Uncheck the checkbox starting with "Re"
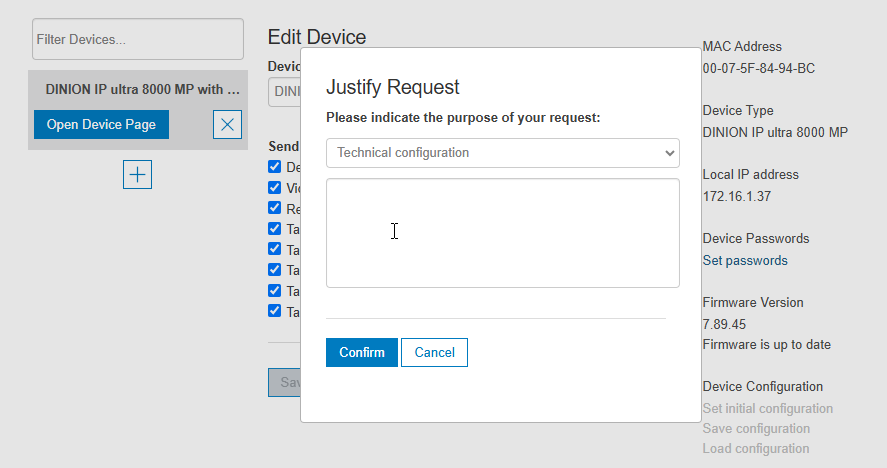 [x=275, y=208]
